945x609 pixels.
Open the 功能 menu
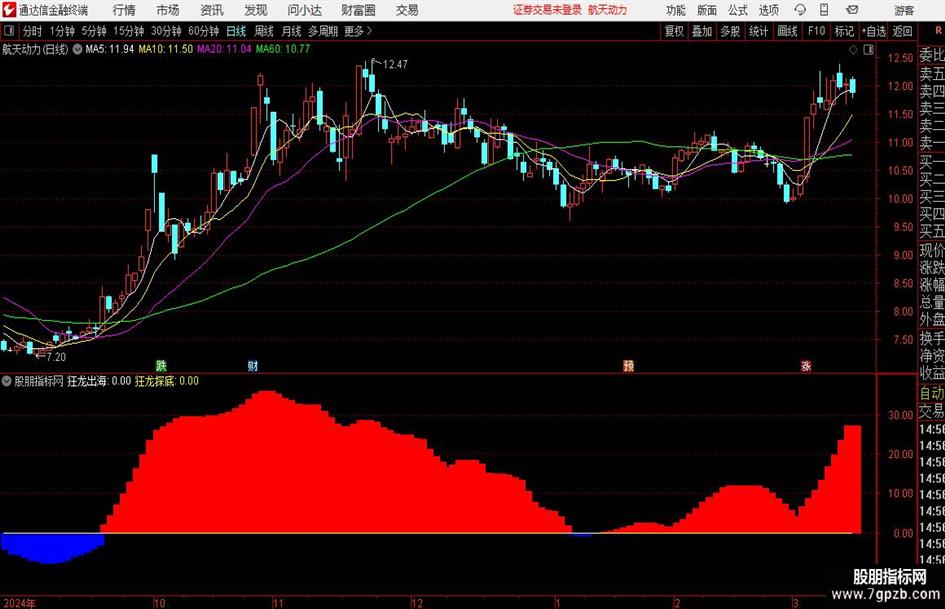tap(676, 10)
